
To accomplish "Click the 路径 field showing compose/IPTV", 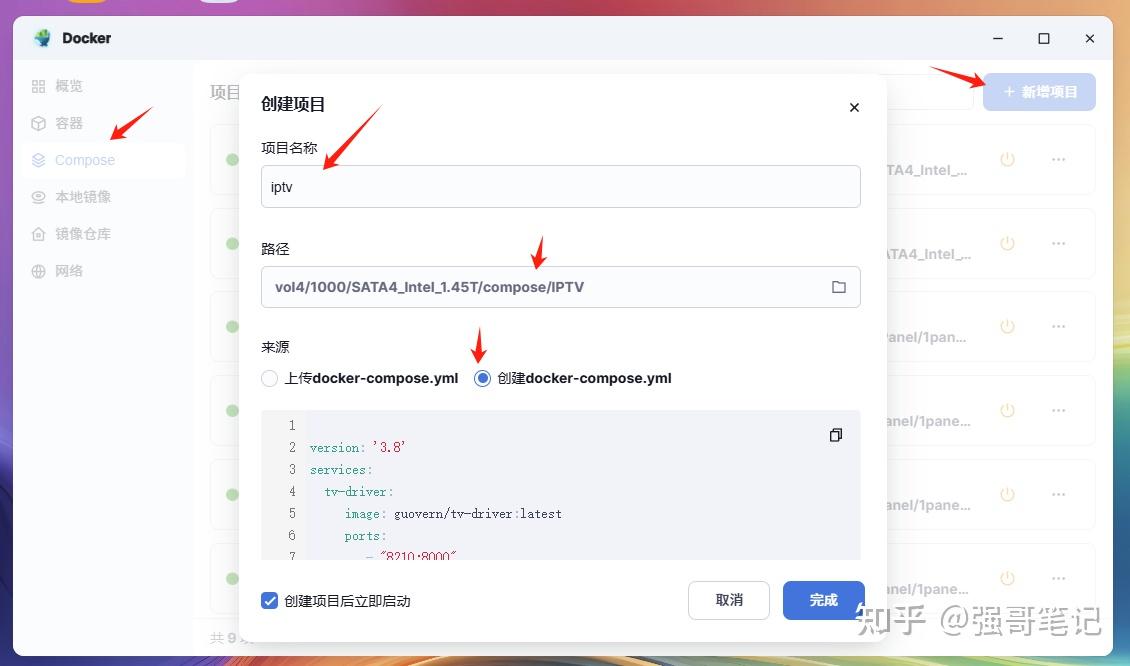I will pos(561,287).
